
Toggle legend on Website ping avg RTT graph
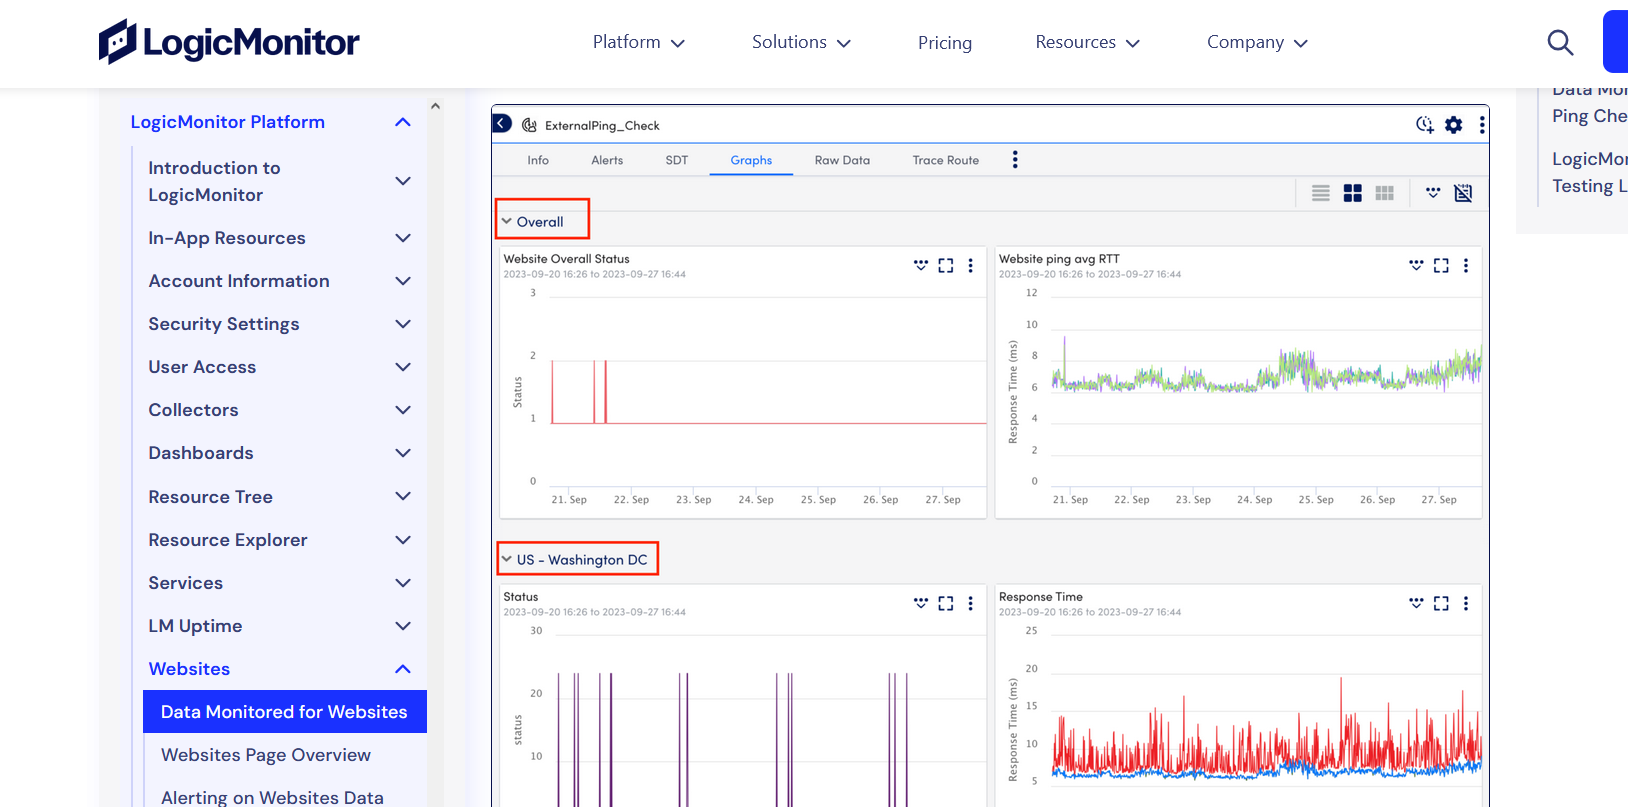1416,265
